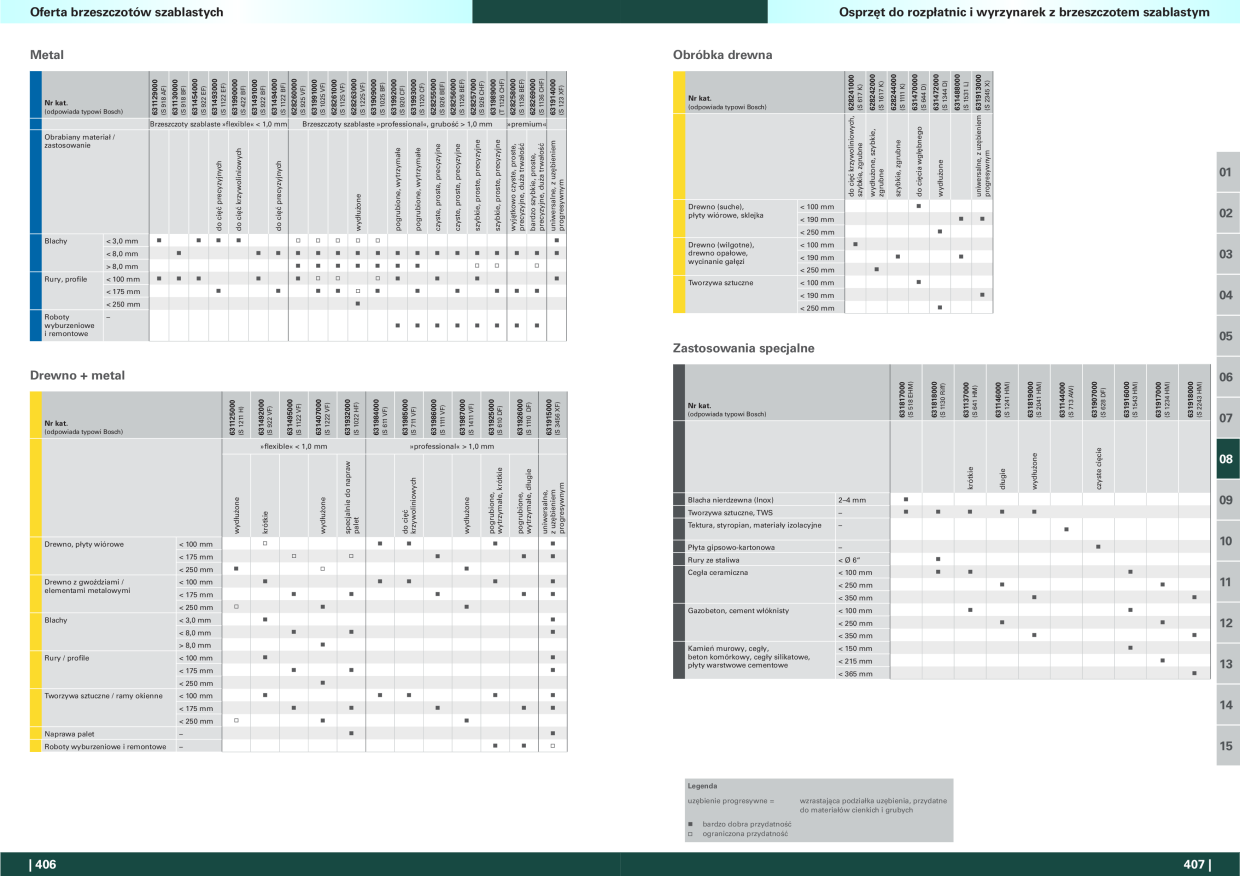Image resolution: width=1240 pixels, height=876 pixels.
Task: Click 'Brzeszczoty szablaste »flexible«' header in the Metal table
Action: [x=218, y=125]
